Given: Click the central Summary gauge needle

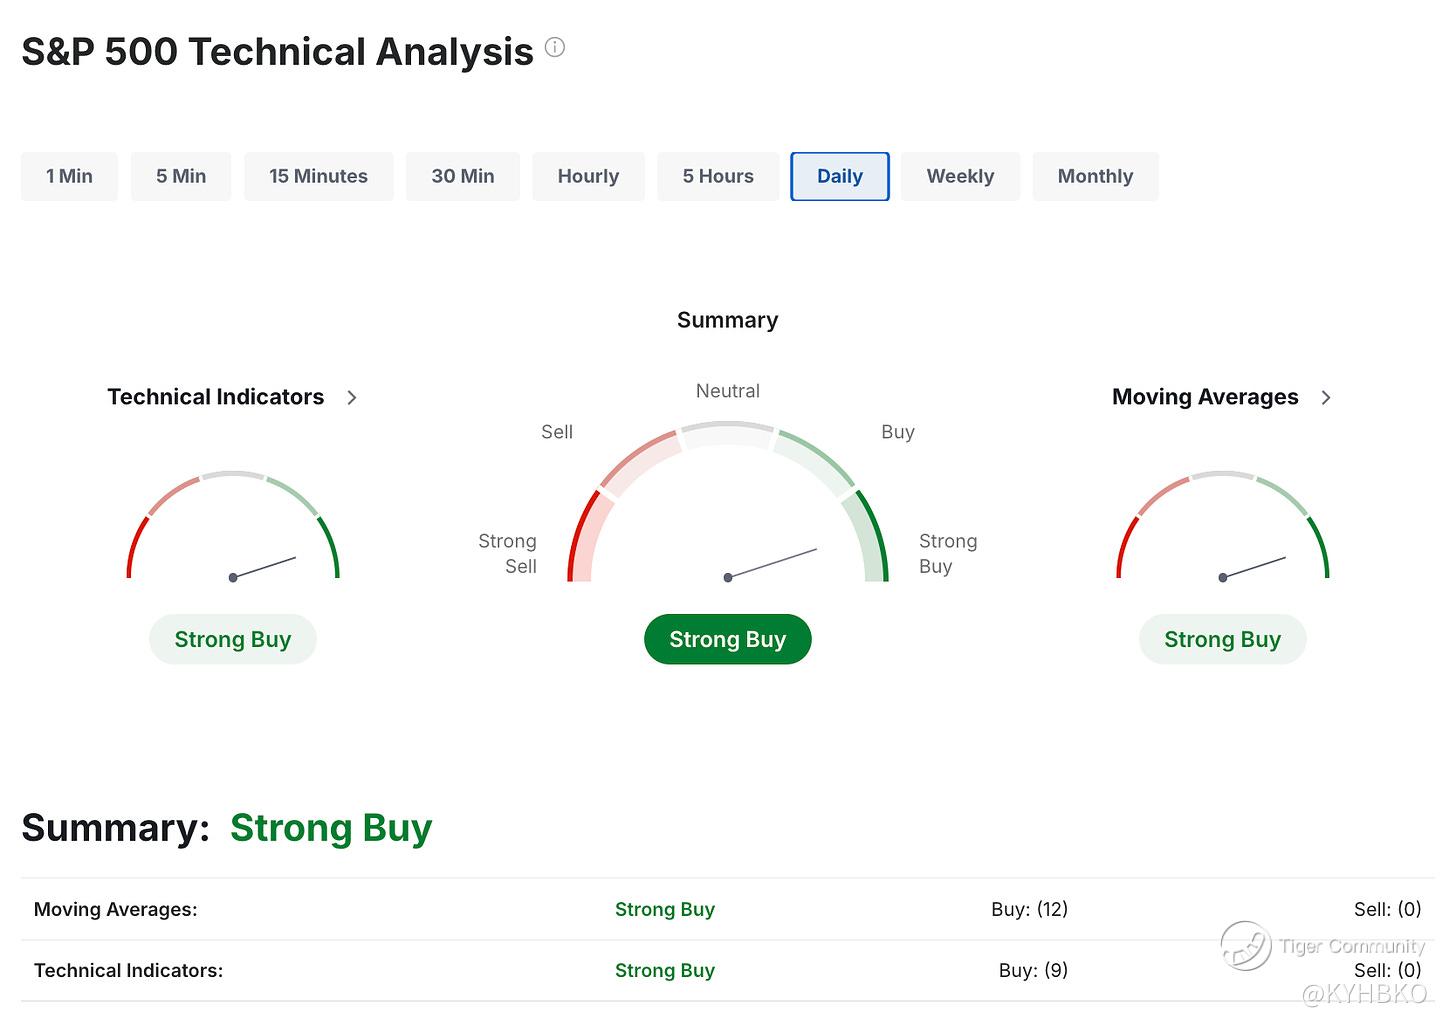Looking at the screenshot, I should pos(771,564).
